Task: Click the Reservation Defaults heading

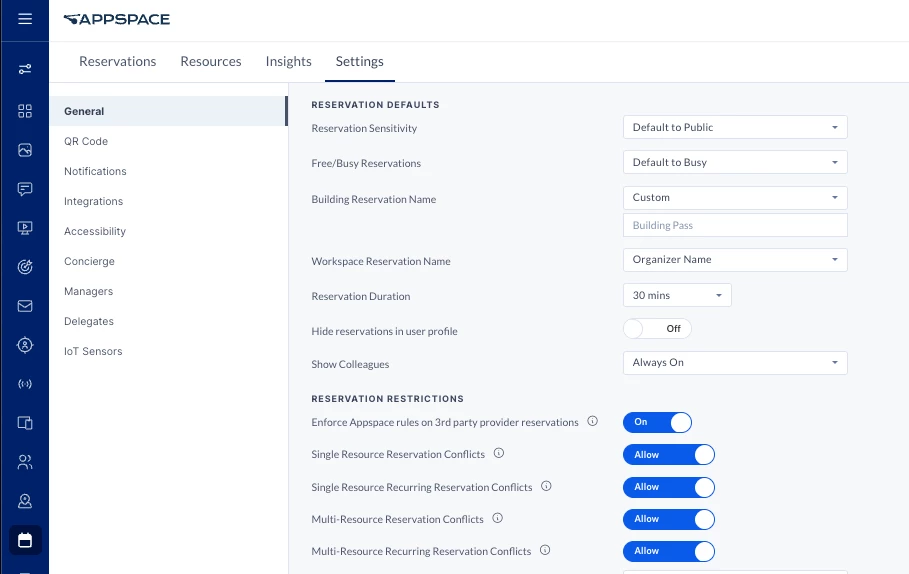Action: (x=375, y=105)
